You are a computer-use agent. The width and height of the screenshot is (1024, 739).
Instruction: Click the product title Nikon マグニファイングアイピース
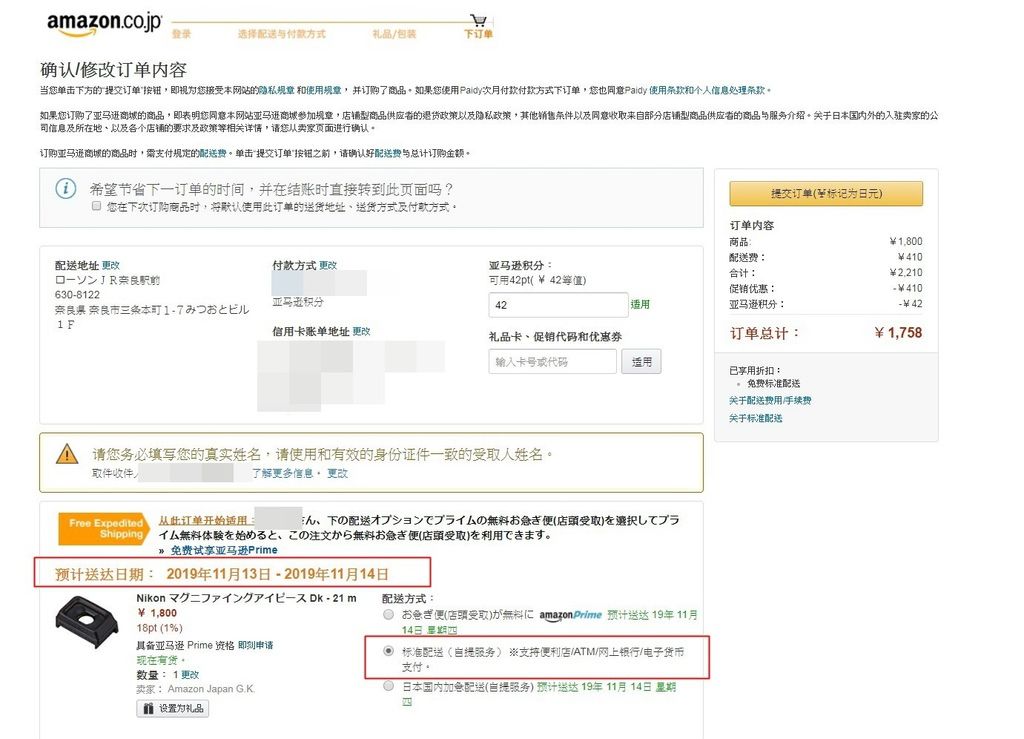tap(246, 598)
